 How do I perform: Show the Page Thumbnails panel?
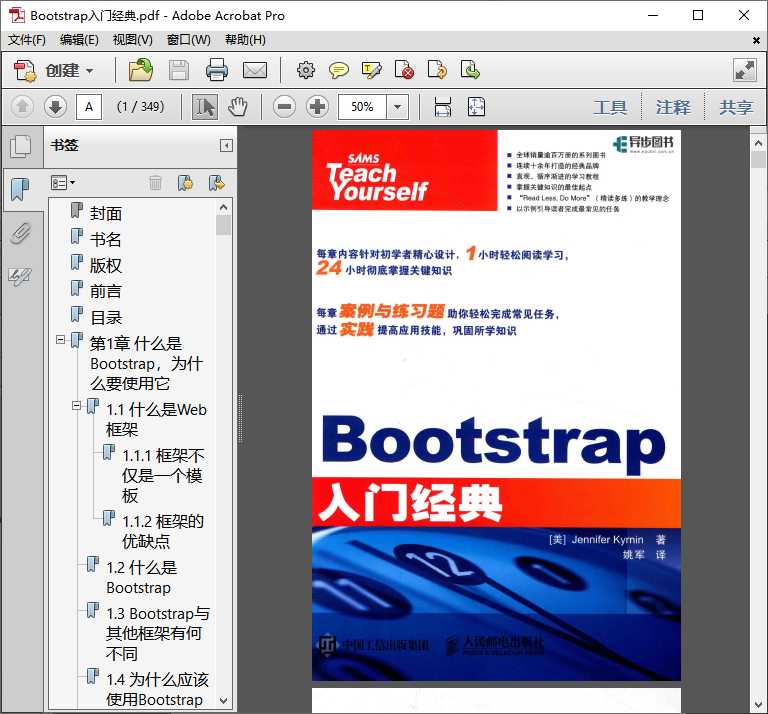pyautogui.click(x=21, y=146)
